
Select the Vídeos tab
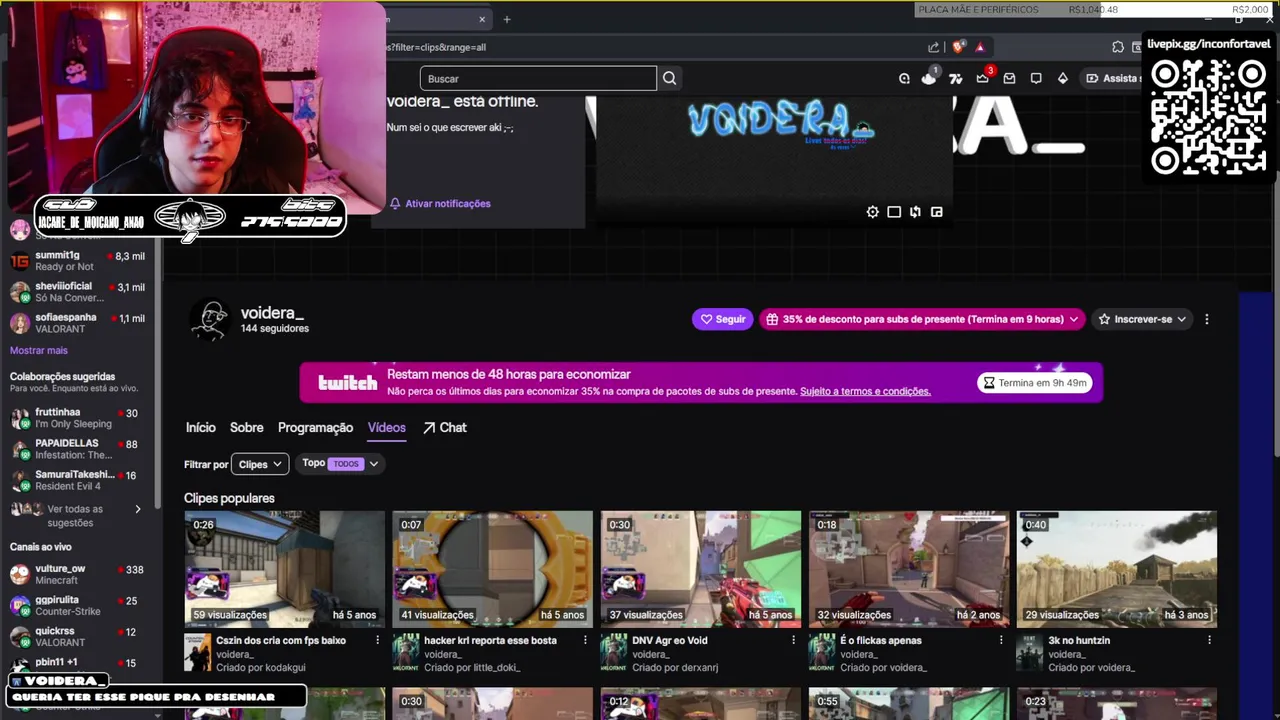(x=386, y=427)
